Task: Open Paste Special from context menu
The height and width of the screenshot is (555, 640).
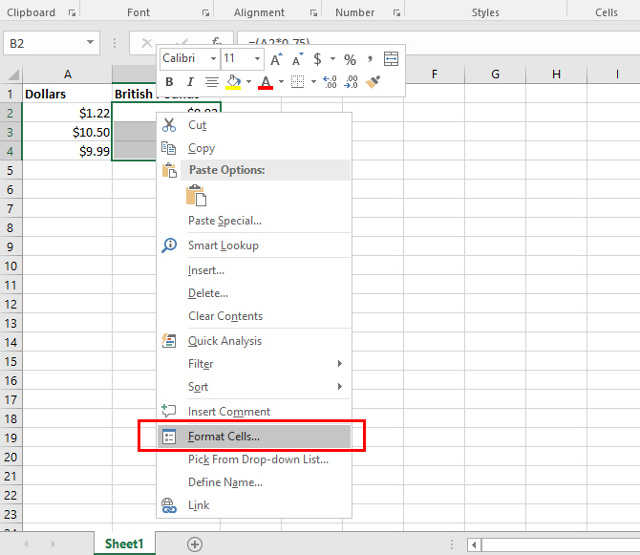Action: tap(254, 221)
